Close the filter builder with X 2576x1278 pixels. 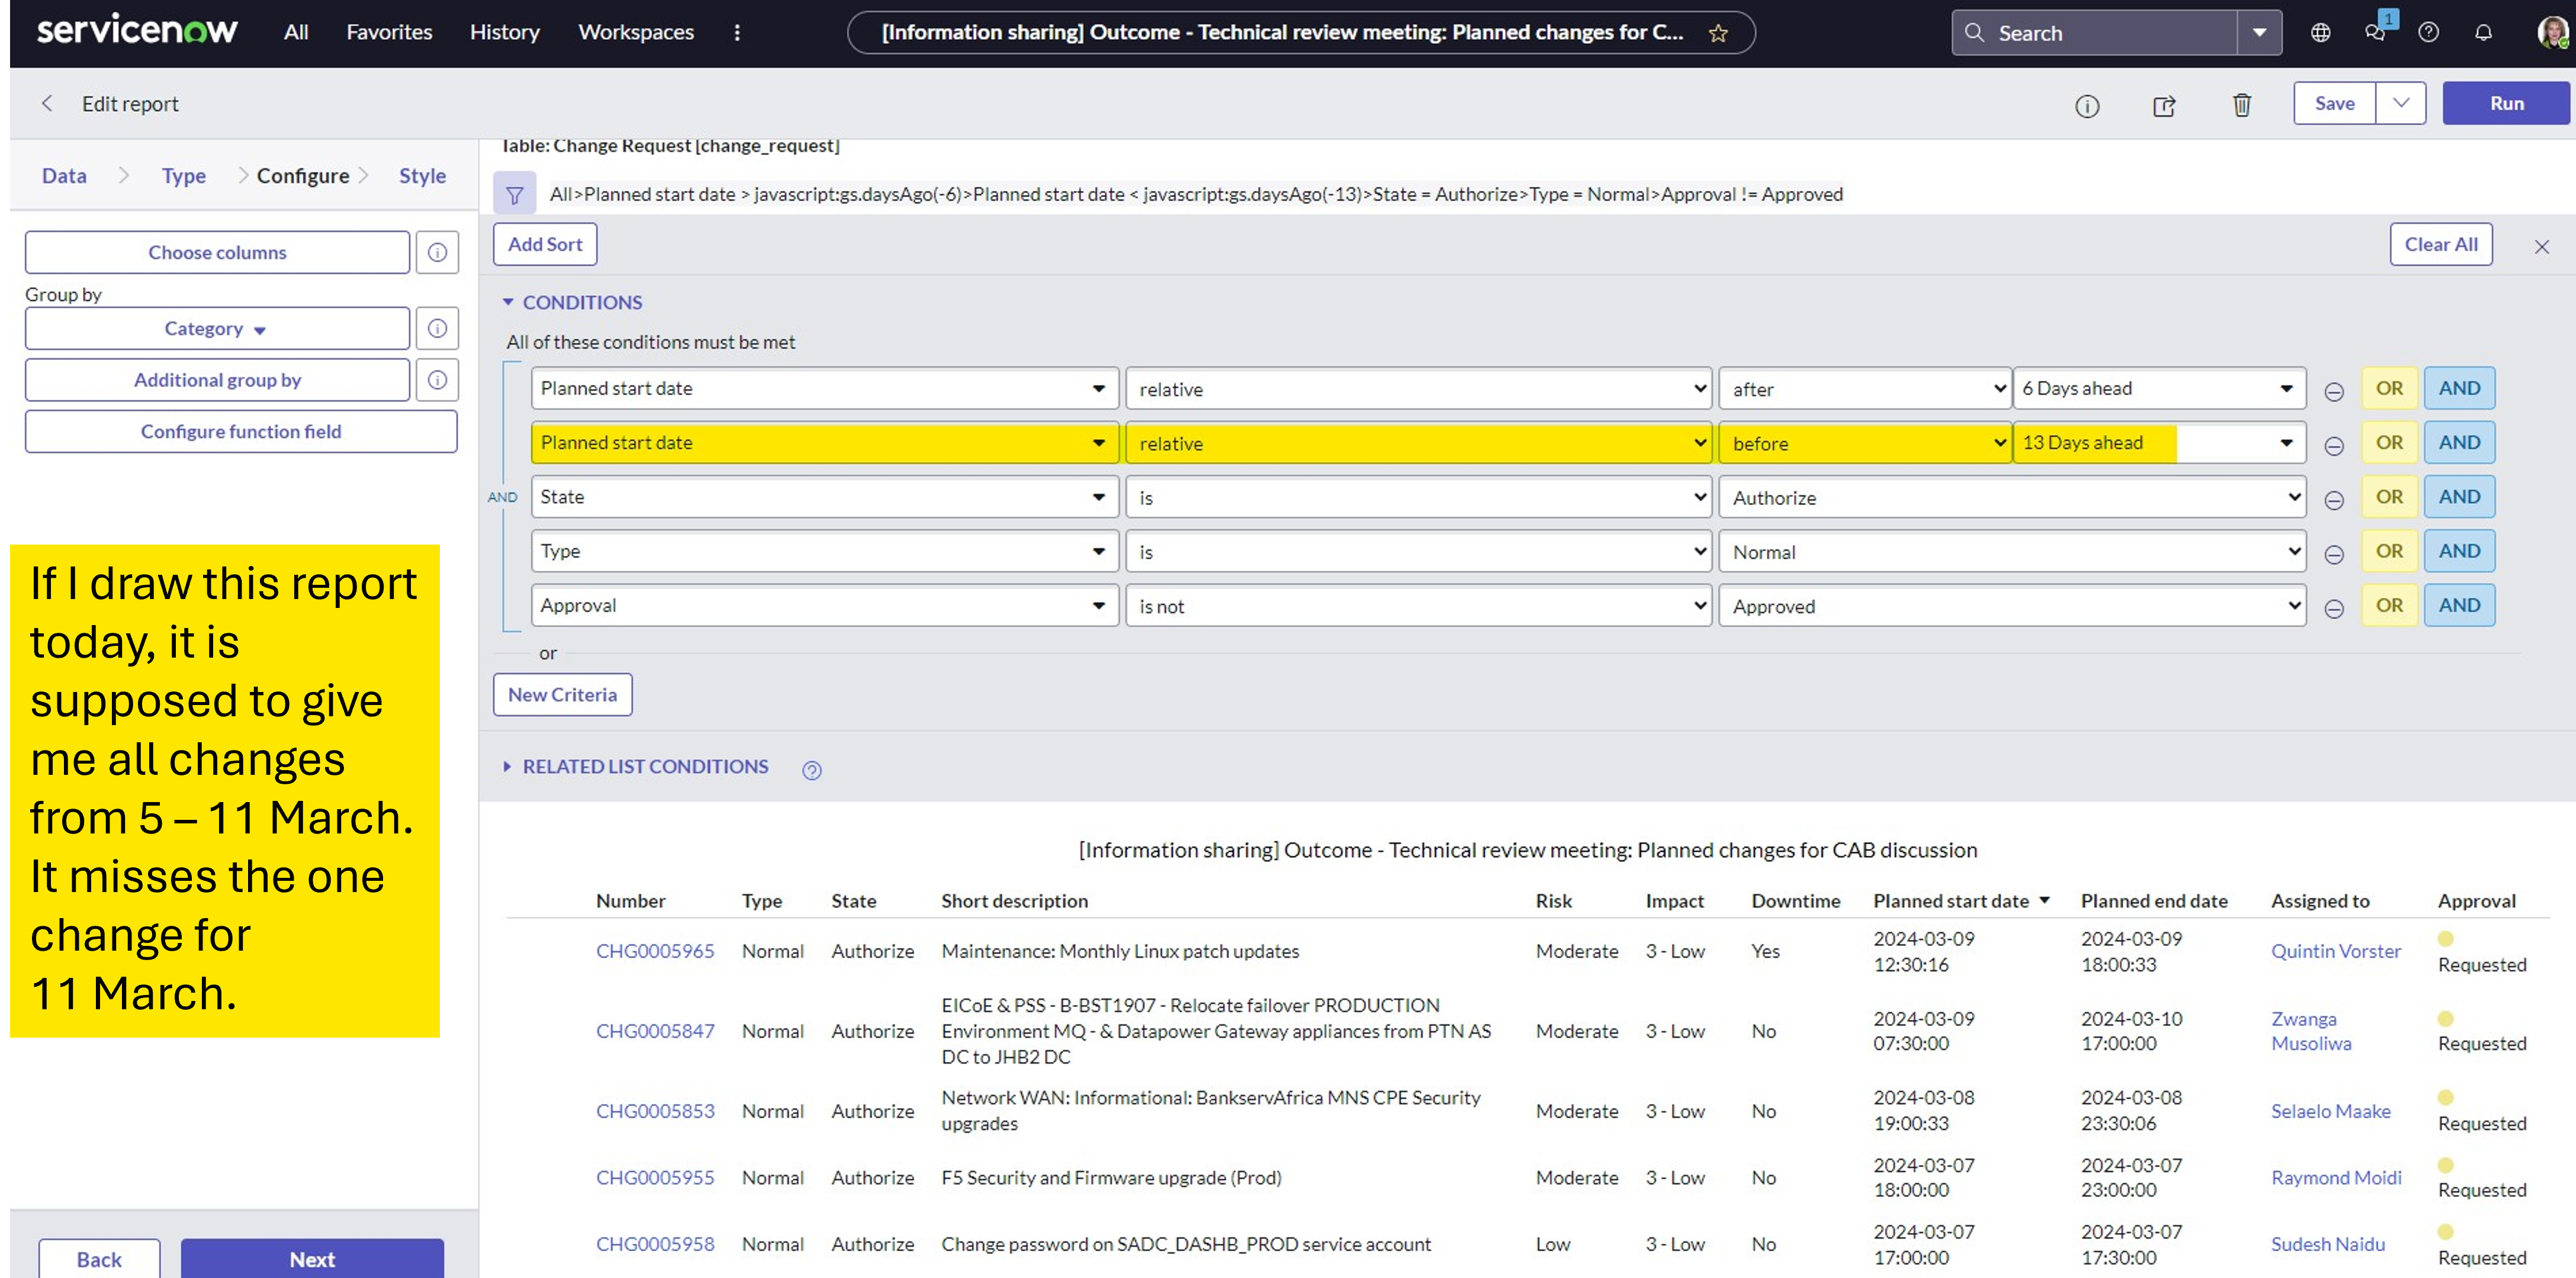point(2541,246)
